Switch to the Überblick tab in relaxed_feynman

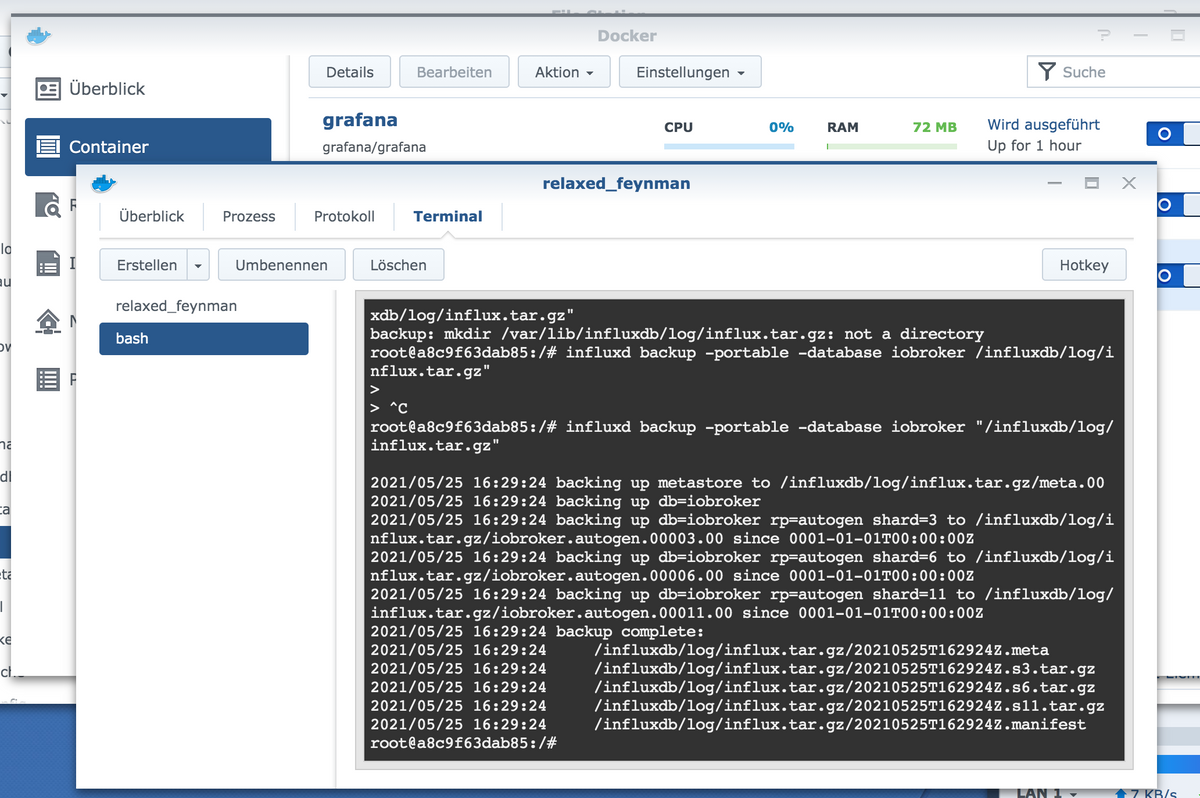[x=152, y=216]
